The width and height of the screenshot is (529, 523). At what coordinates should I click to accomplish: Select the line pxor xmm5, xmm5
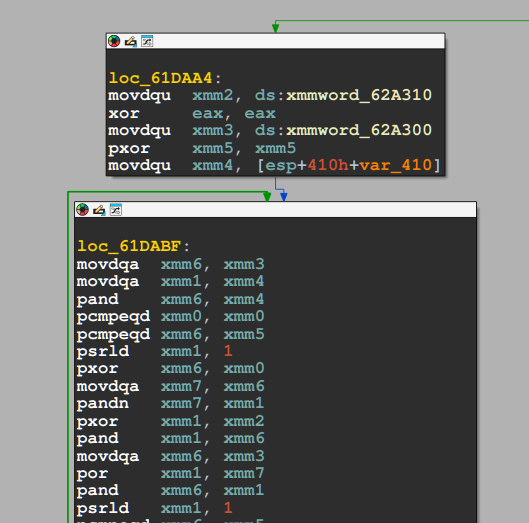(x=202, y=148)
